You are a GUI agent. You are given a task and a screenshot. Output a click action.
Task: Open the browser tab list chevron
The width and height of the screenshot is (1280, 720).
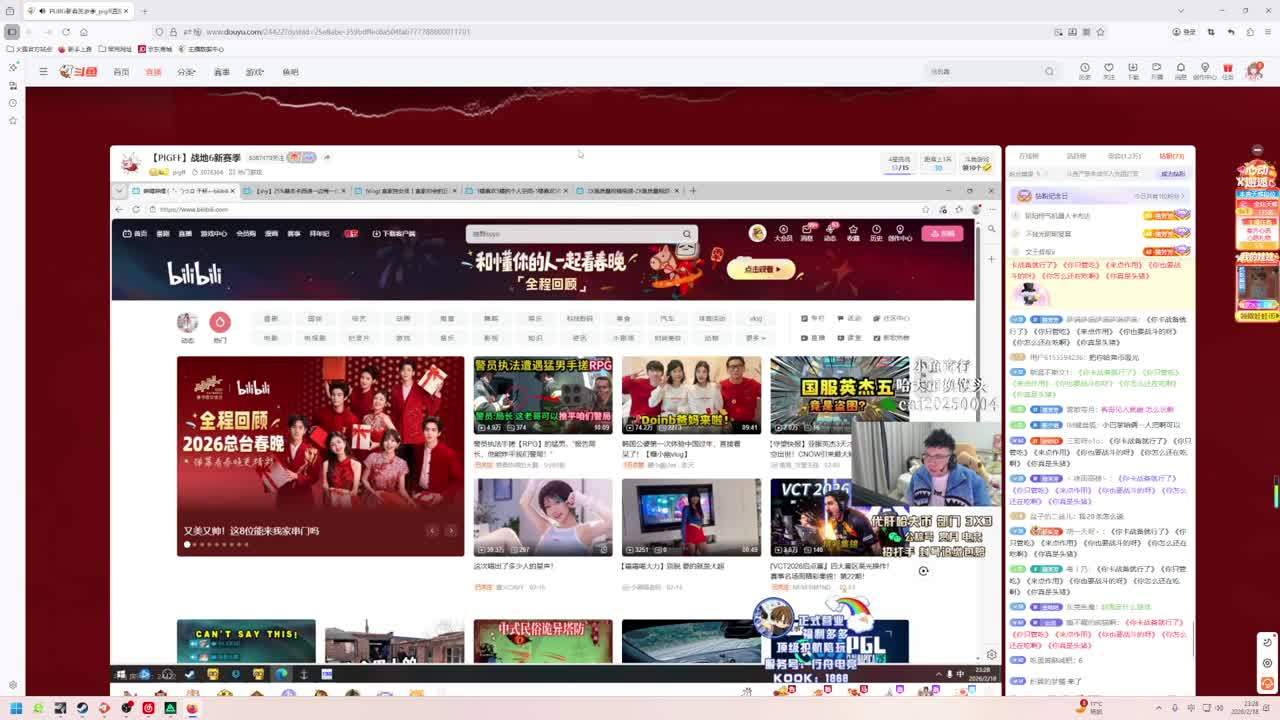tap(1181, 11)
